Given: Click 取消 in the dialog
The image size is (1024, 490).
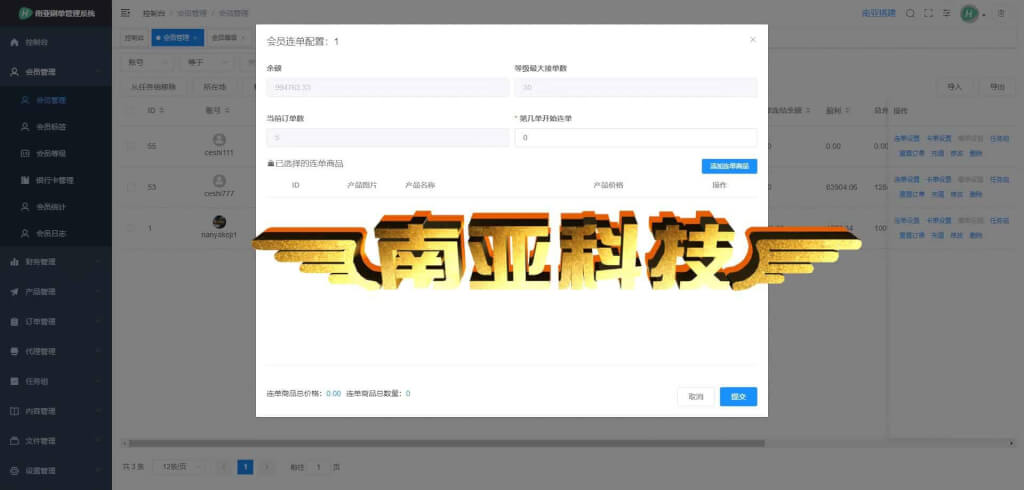Looking at the screenshot, I should (696, 397).
